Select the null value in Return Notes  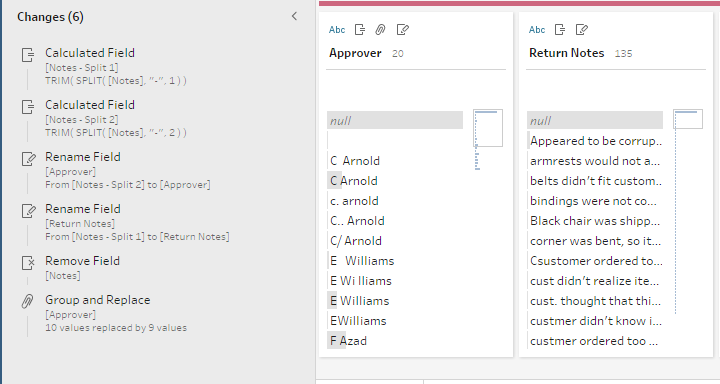(x=595, y=120)
